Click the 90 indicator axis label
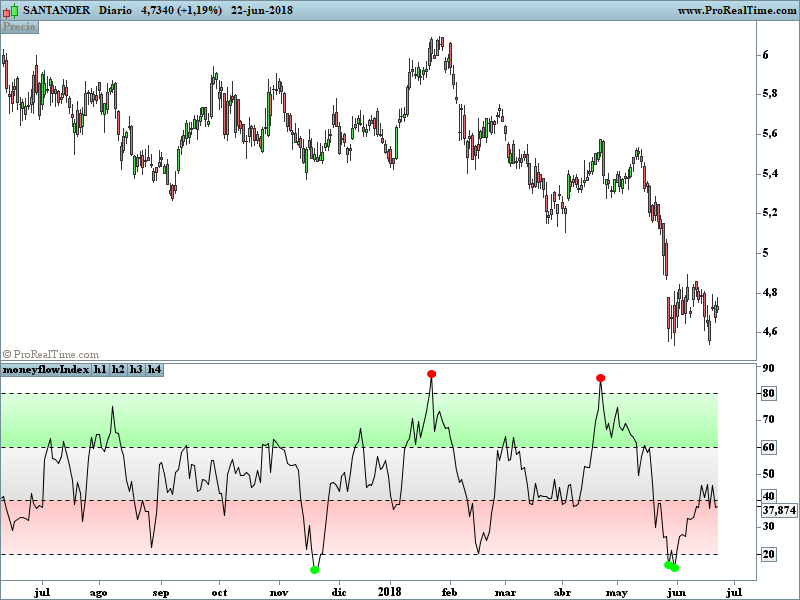This screenshot has height=600, width=800. [x=768, y=368]
